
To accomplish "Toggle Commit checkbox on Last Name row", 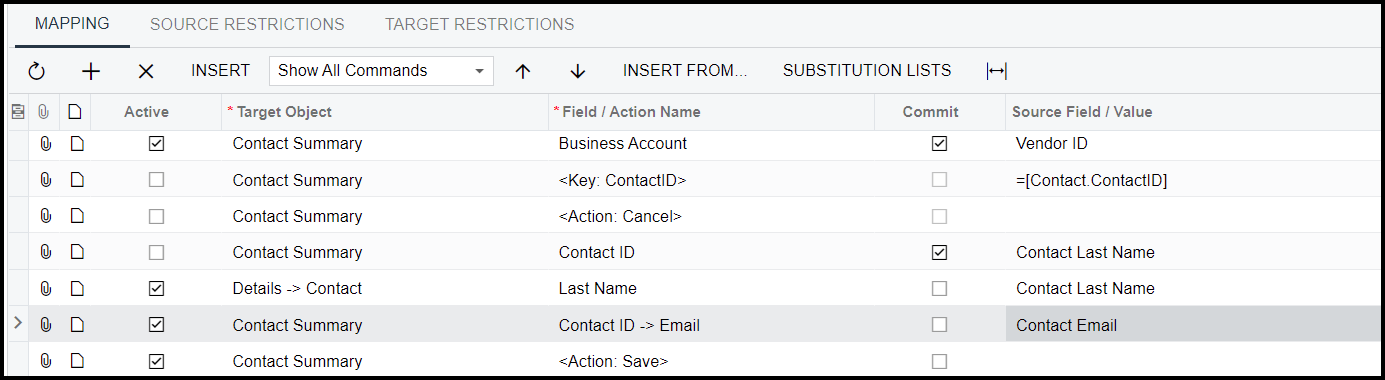I will (939, 289).
